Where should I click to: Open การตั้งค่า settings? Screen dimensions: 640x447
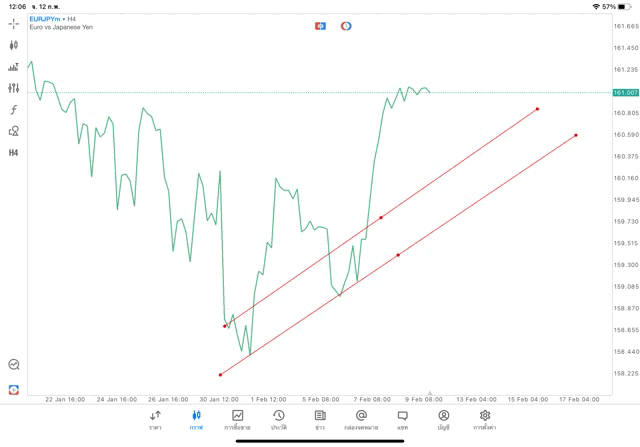pyautogui.click(x=484, y=420)
